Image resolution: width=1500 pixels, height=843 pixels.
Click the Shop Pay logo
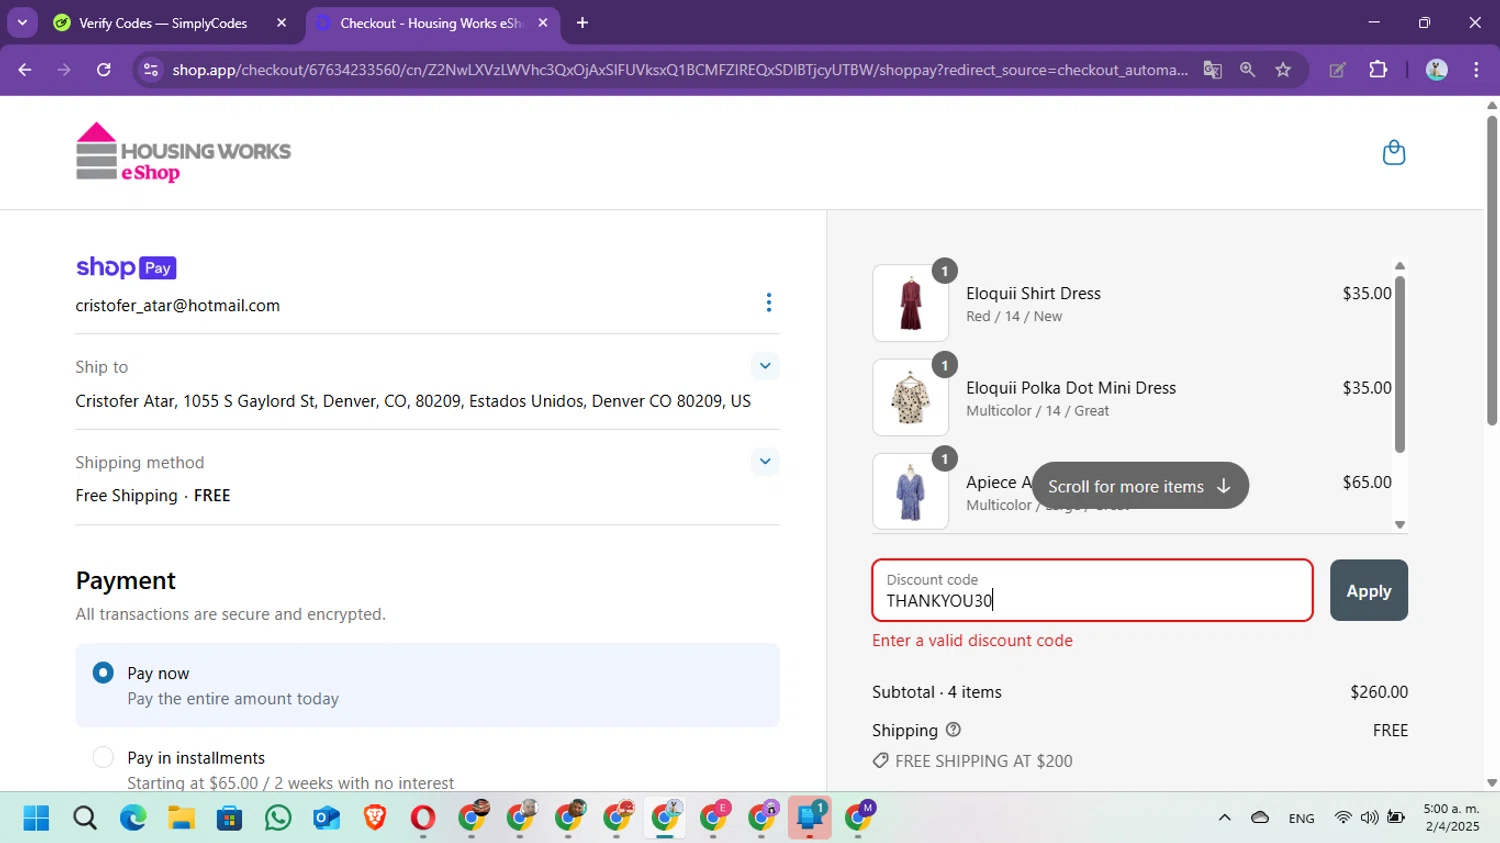[x=126, y=267]
